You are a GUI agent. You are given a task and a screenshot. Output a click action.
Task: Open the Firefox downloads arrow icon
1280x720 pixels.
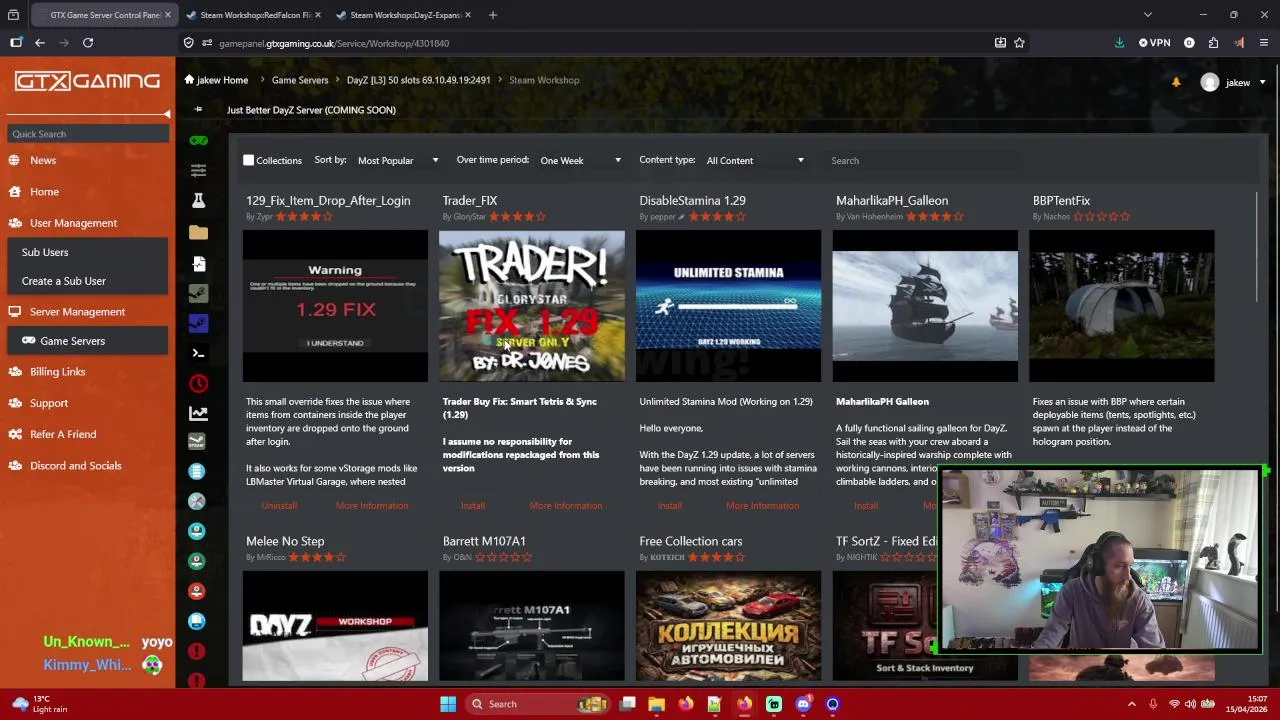(x=1119, y=43)
